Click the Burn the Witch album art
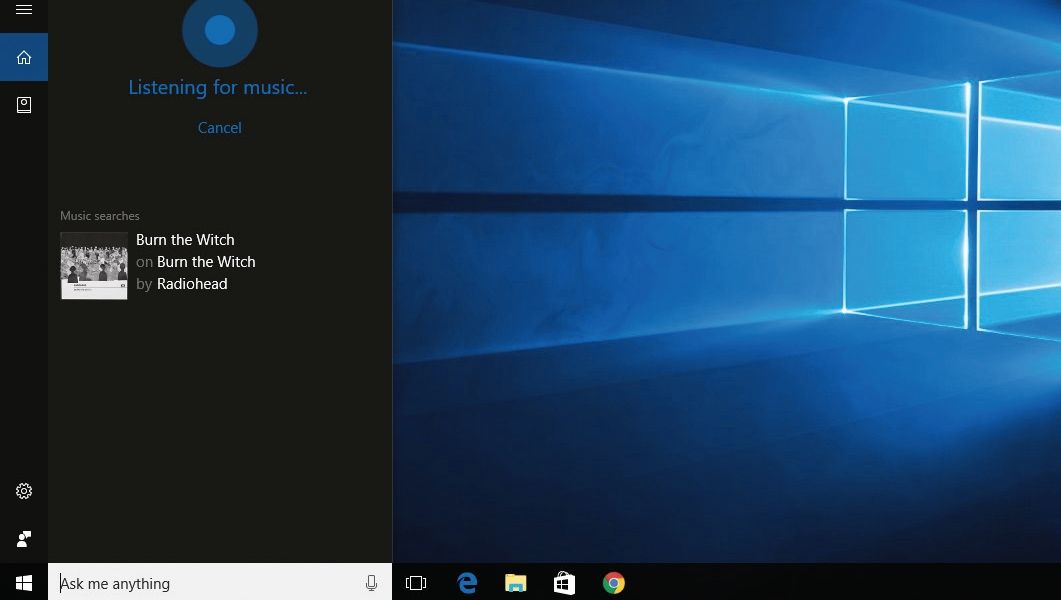1061x600 pixels. [93, 266]
